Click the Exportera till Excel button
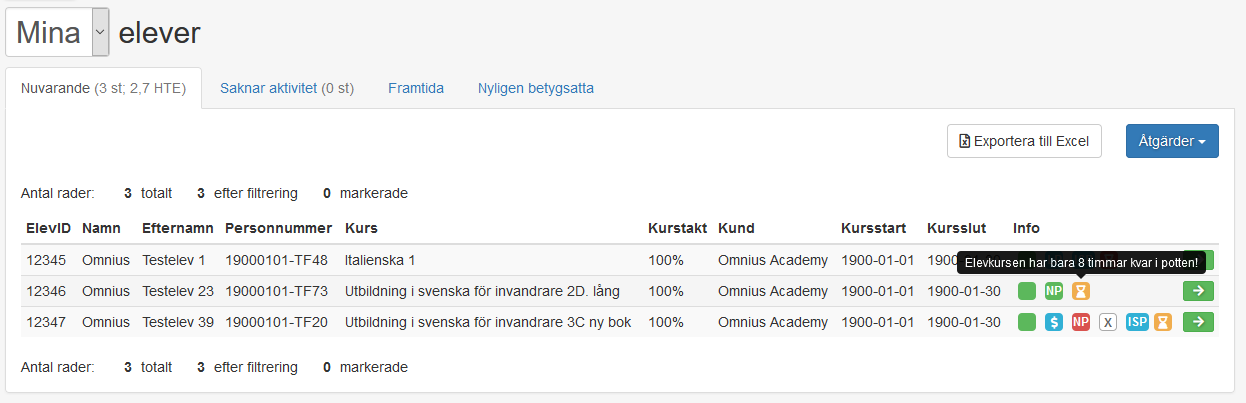 (1024, 141)
